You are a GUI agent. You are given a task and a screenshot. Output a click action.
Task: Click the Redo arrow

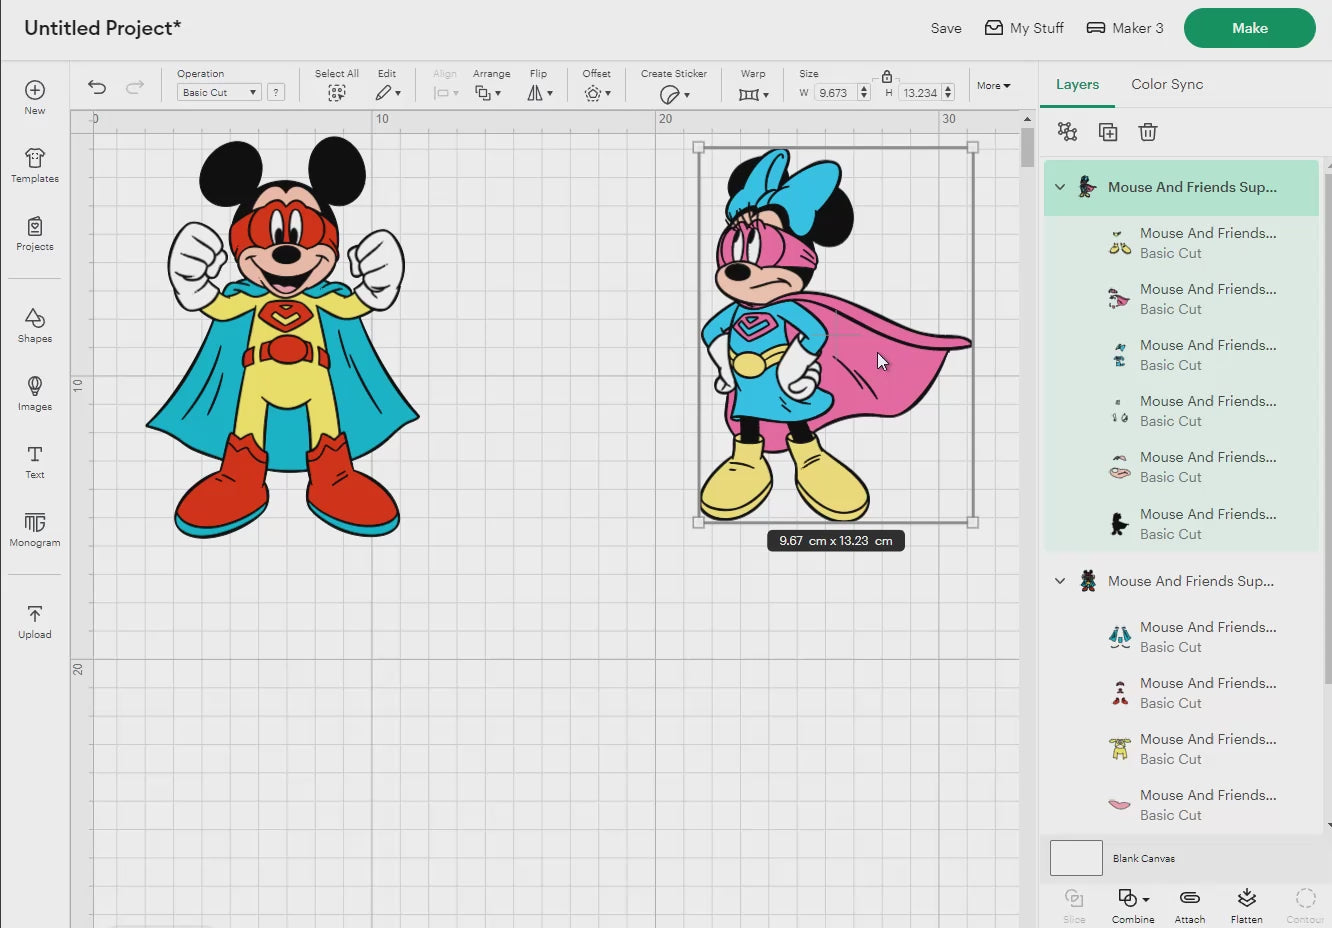coord(135,88)
